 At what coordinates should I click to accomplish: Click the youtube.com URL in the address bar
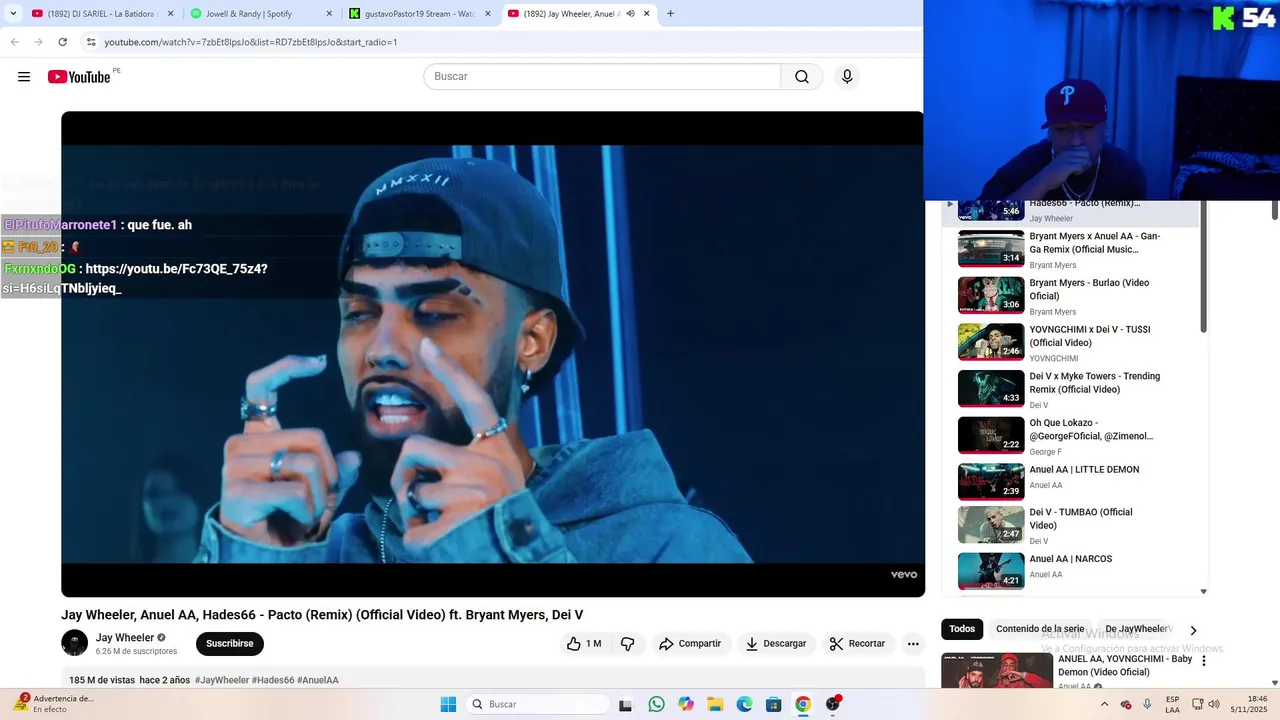pyautogui.click(x=251, y=42)
